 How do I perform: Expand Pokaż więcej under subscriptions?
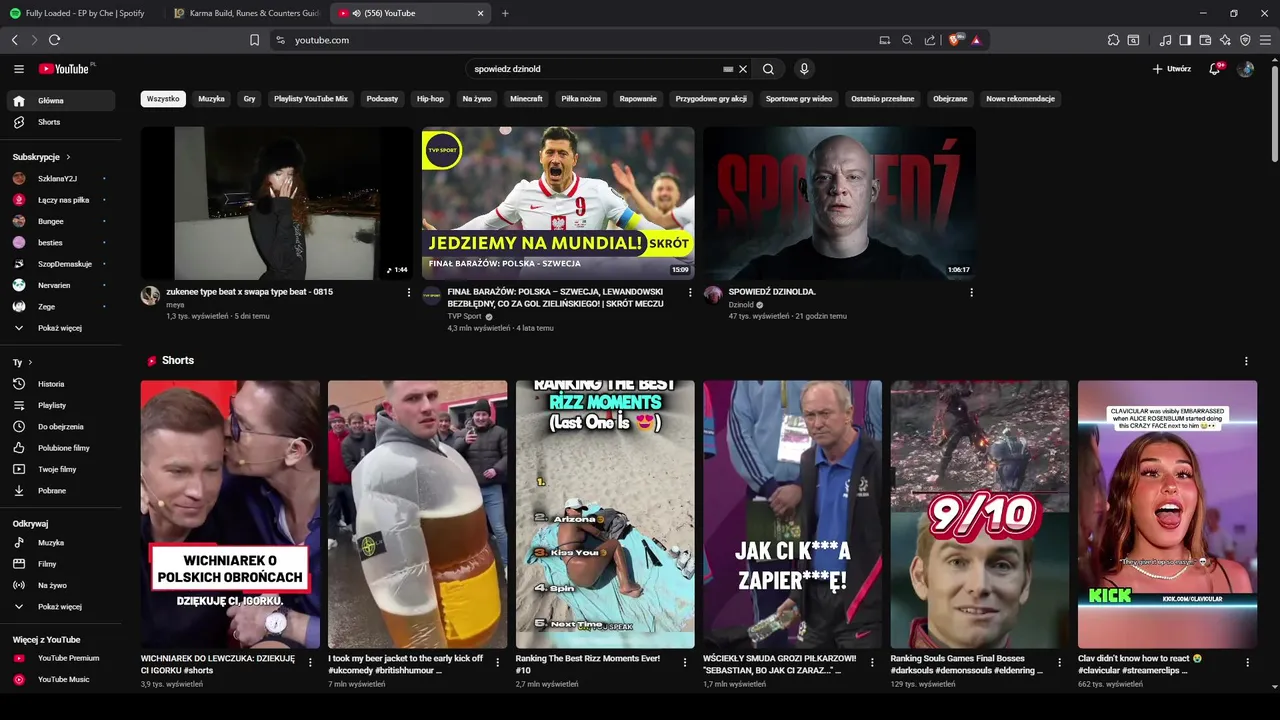pos(61,328)
